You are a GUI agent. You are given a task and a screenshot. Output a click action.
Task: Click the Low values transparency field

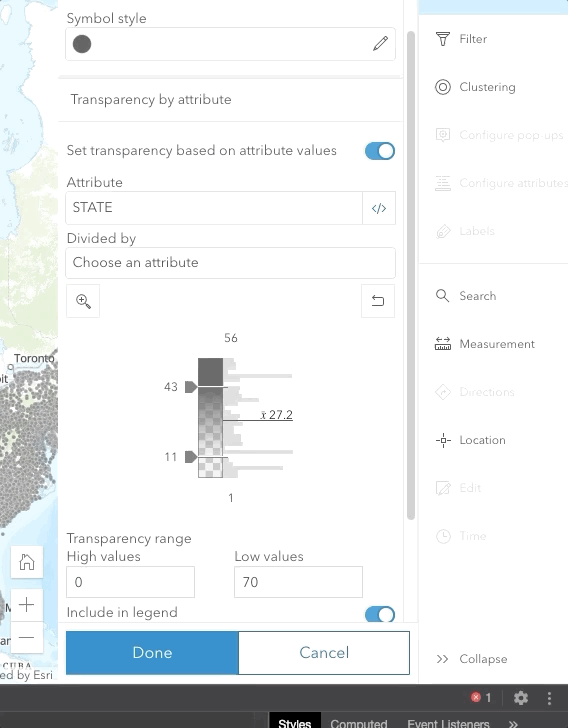[x=298, y=582]
